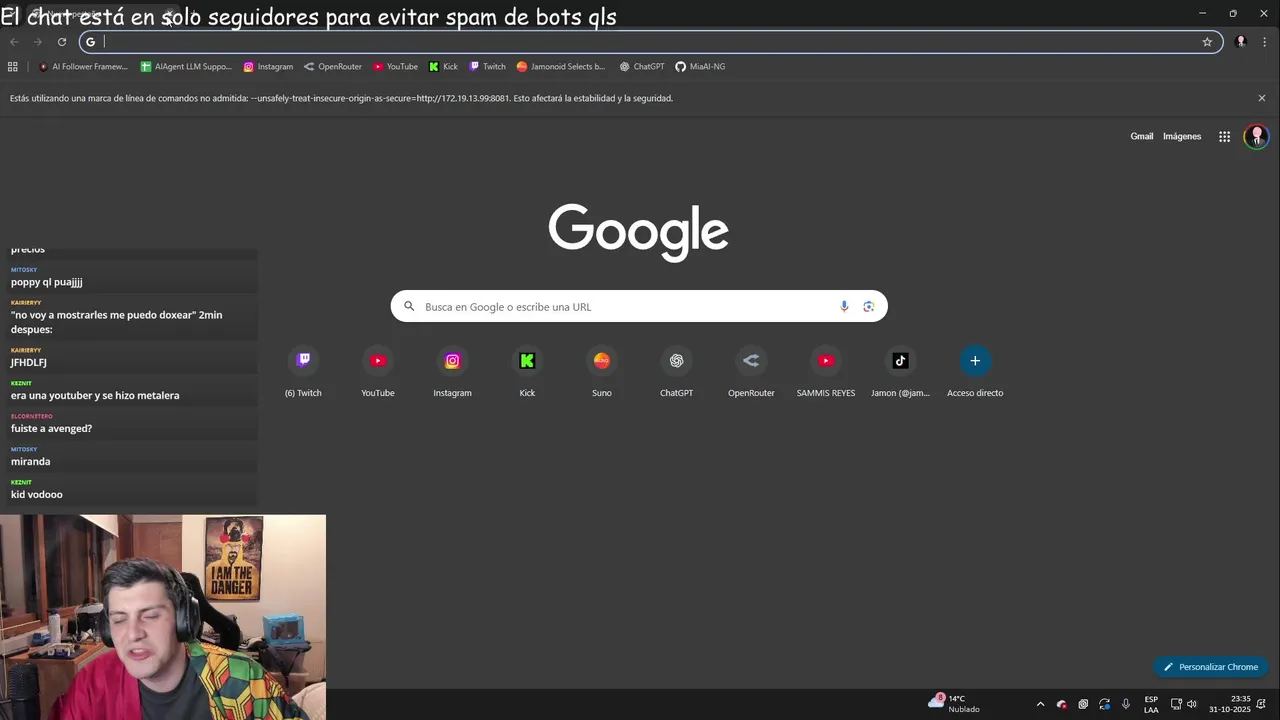Open the Twitch bookmark
The width and height of the screenshot is (1280, 720).
pos(487,67)
